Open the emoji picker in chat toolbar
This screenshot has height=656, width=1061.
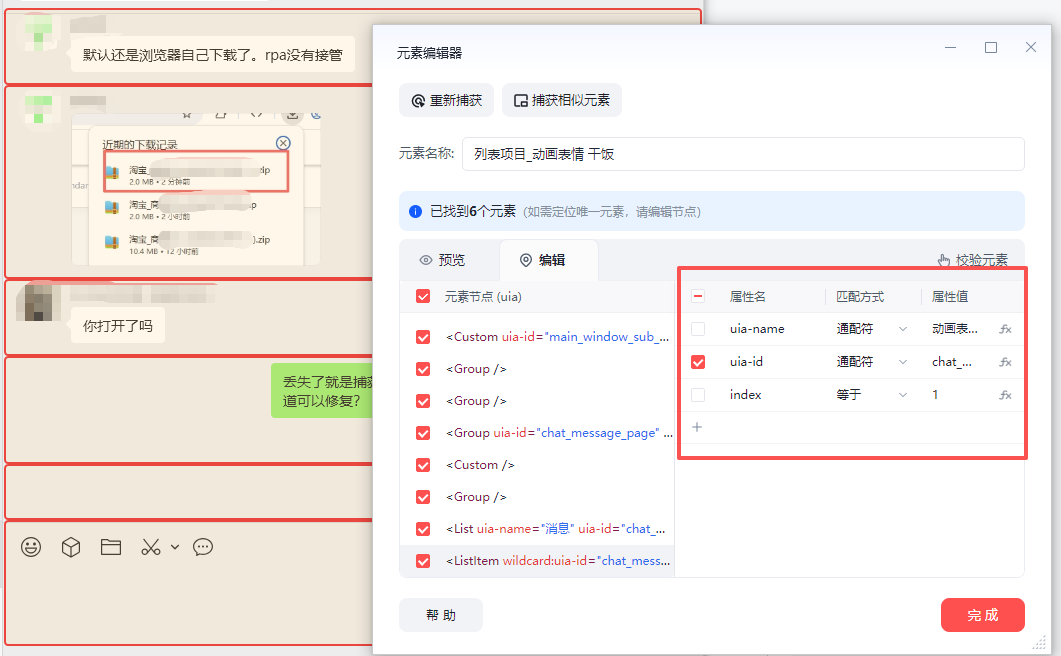coord(32,547)
